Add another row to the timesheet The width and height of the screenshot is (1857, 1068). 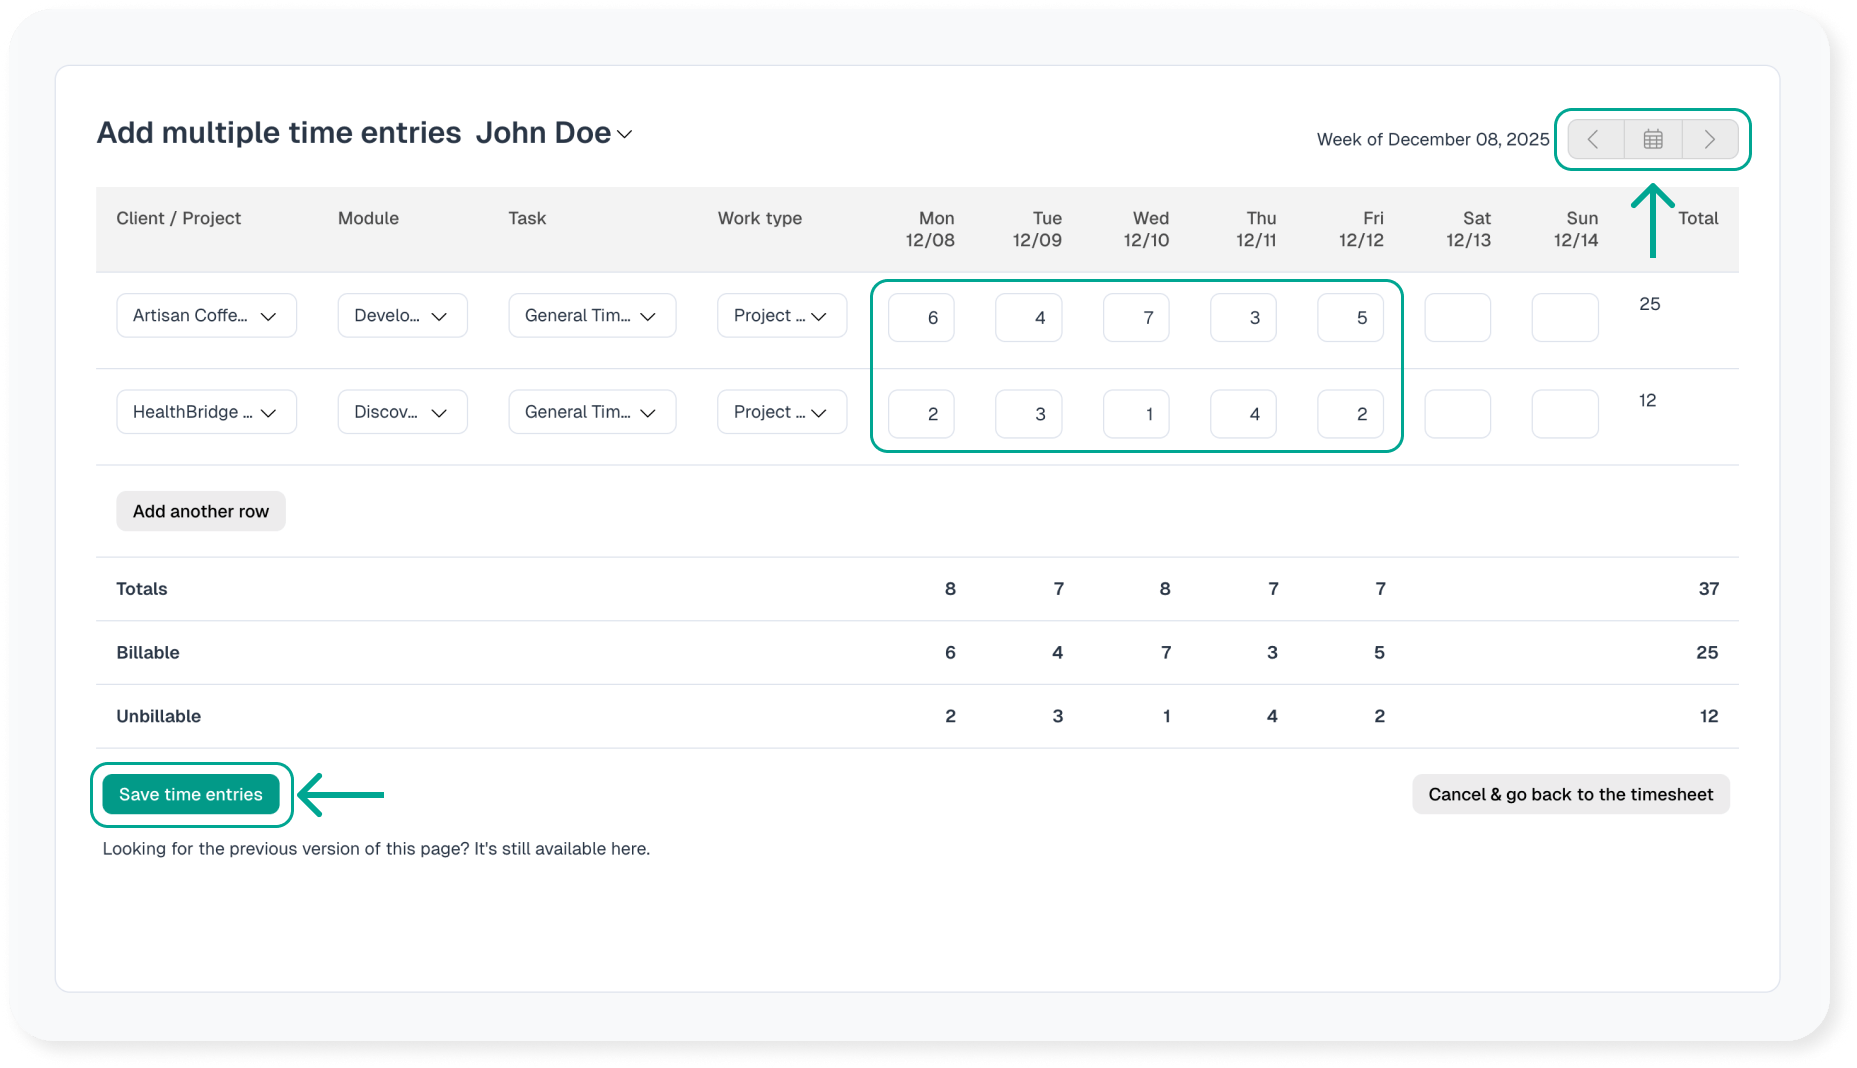pyautogui.click(x=201, y=511)
